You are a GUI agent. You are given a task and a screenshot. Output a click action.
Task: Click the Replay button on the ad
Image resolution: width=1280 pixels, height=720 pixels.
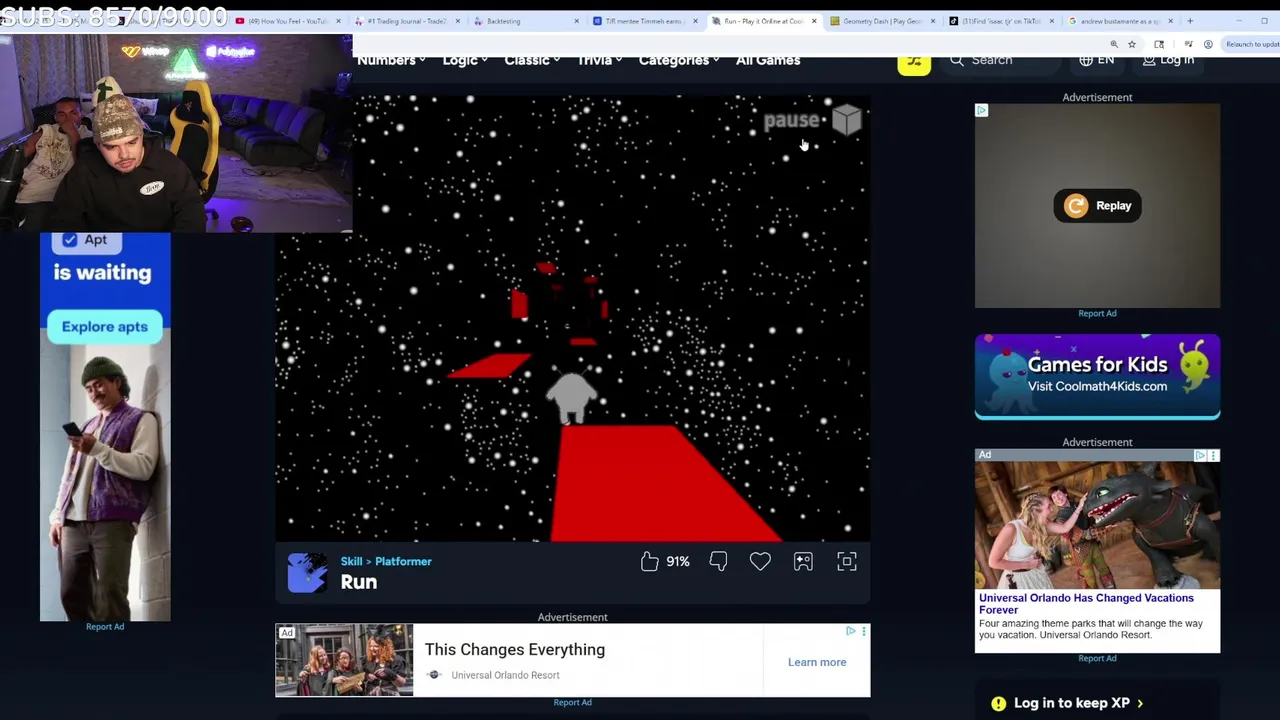point(1098,206)
